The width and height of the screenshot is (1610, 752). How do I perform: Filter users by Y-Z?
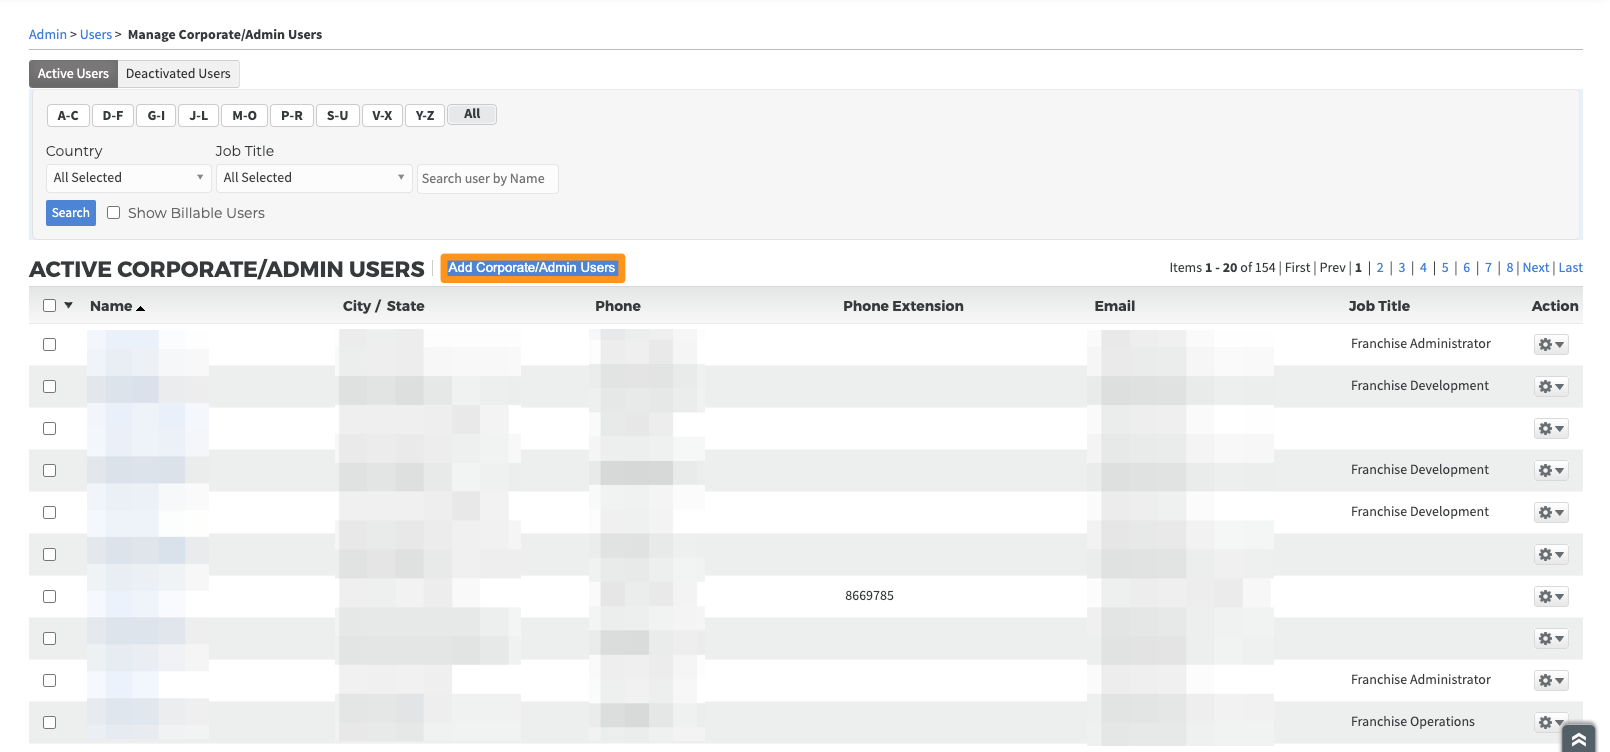[x=425, y=116]
